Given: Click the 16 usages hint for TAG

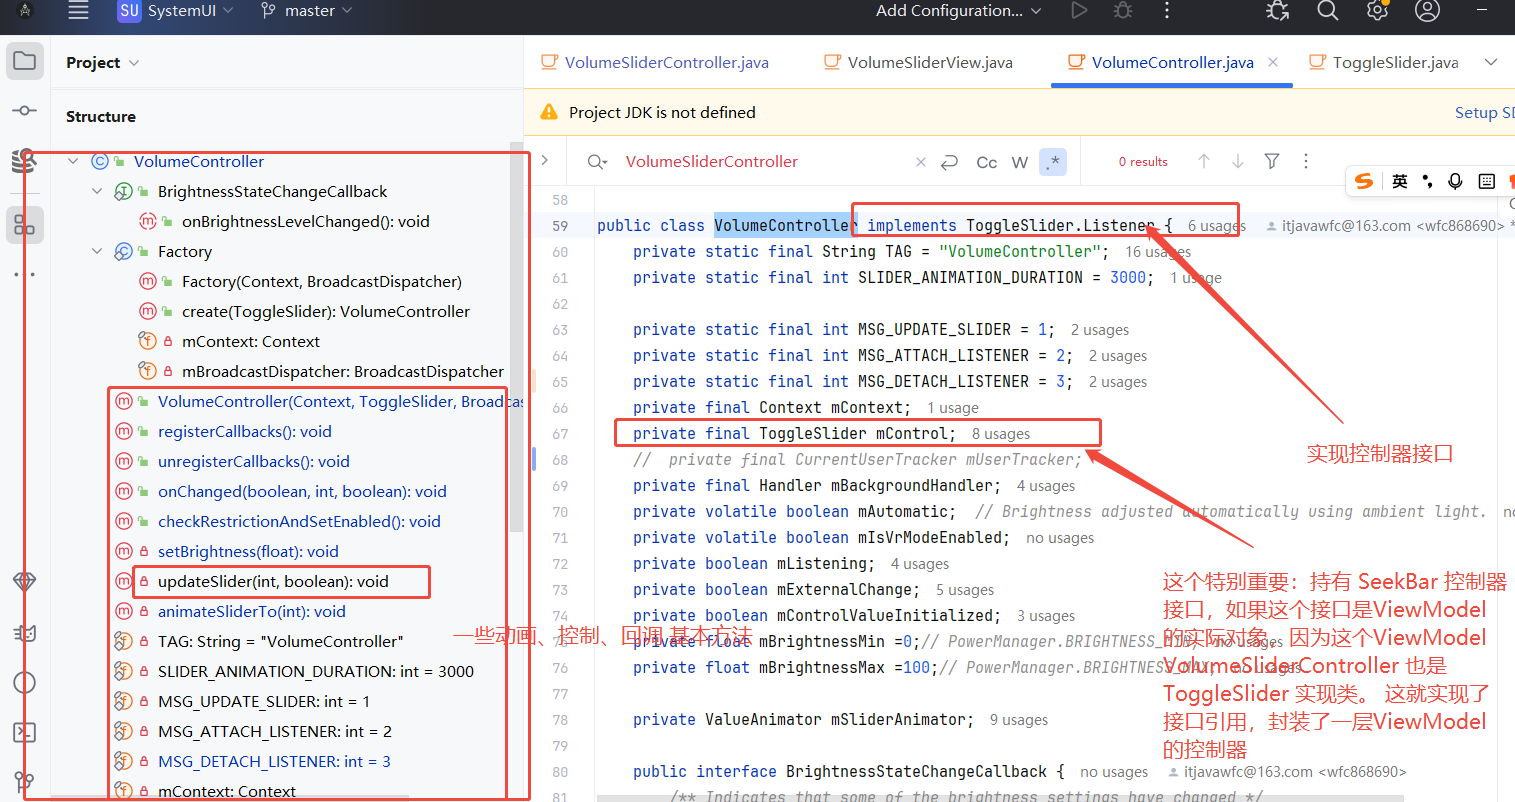Looking at the screenshot, I should point(1158,252).
